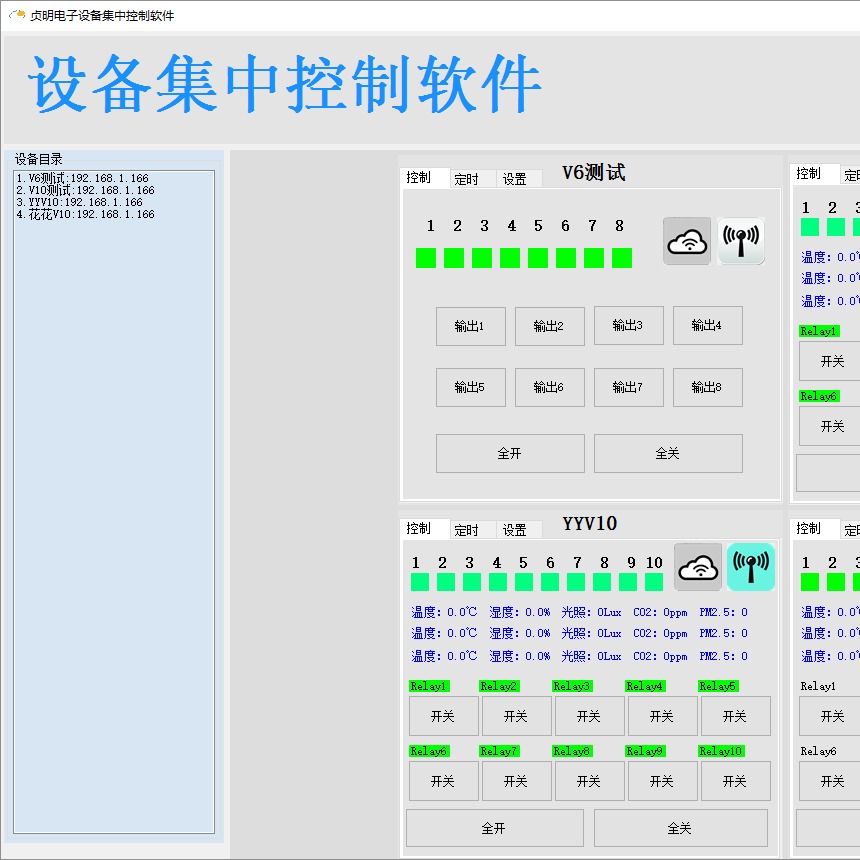Toggle 输出4 in V6测试 panel
860x860 pixels.
pos(708,325)
